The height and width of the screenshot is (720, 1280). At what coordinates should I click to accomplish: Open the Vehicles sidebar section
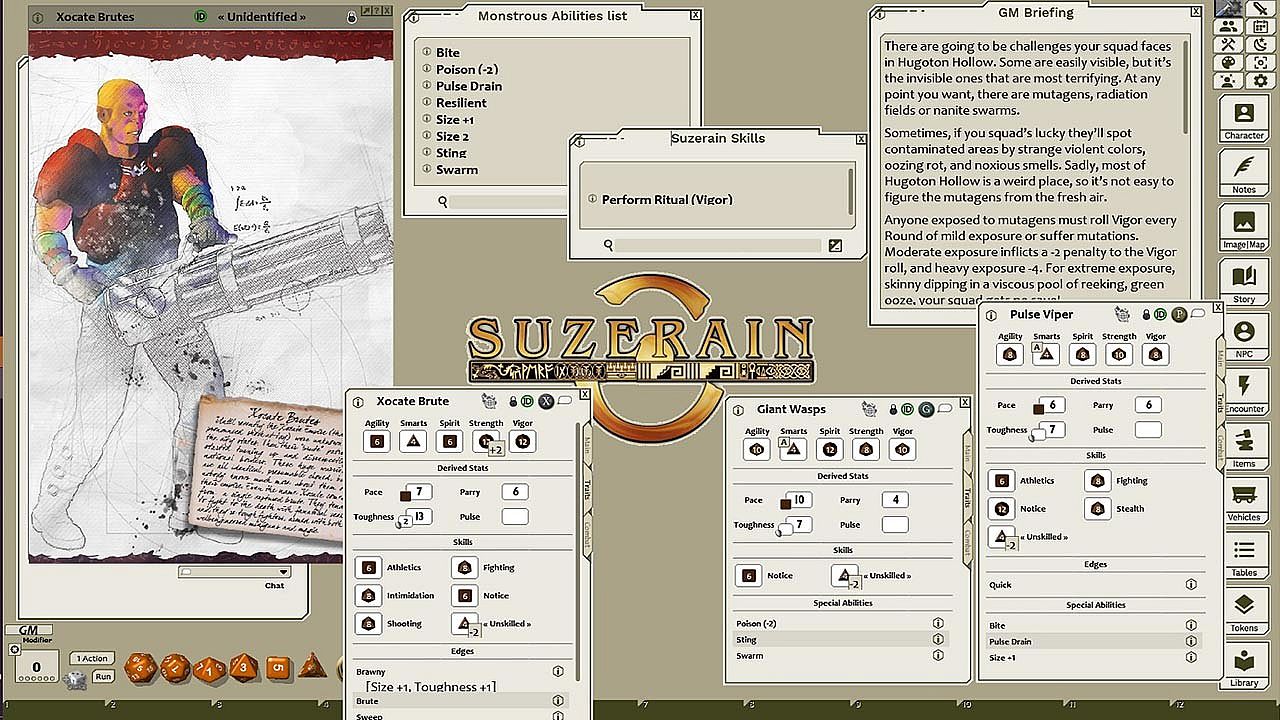(1243, 502)
